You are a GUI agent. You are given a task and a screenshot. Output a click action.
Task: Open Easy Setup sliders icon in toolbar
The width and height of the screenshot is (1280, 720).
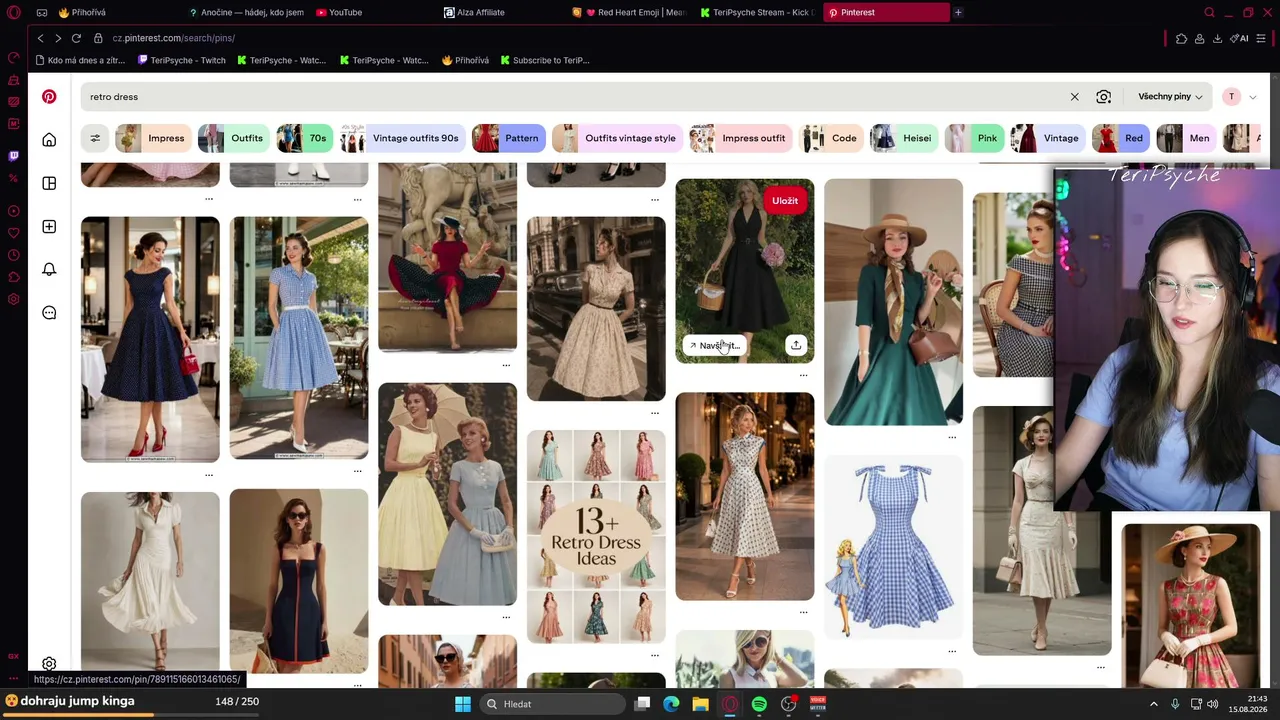(1261, 38)
